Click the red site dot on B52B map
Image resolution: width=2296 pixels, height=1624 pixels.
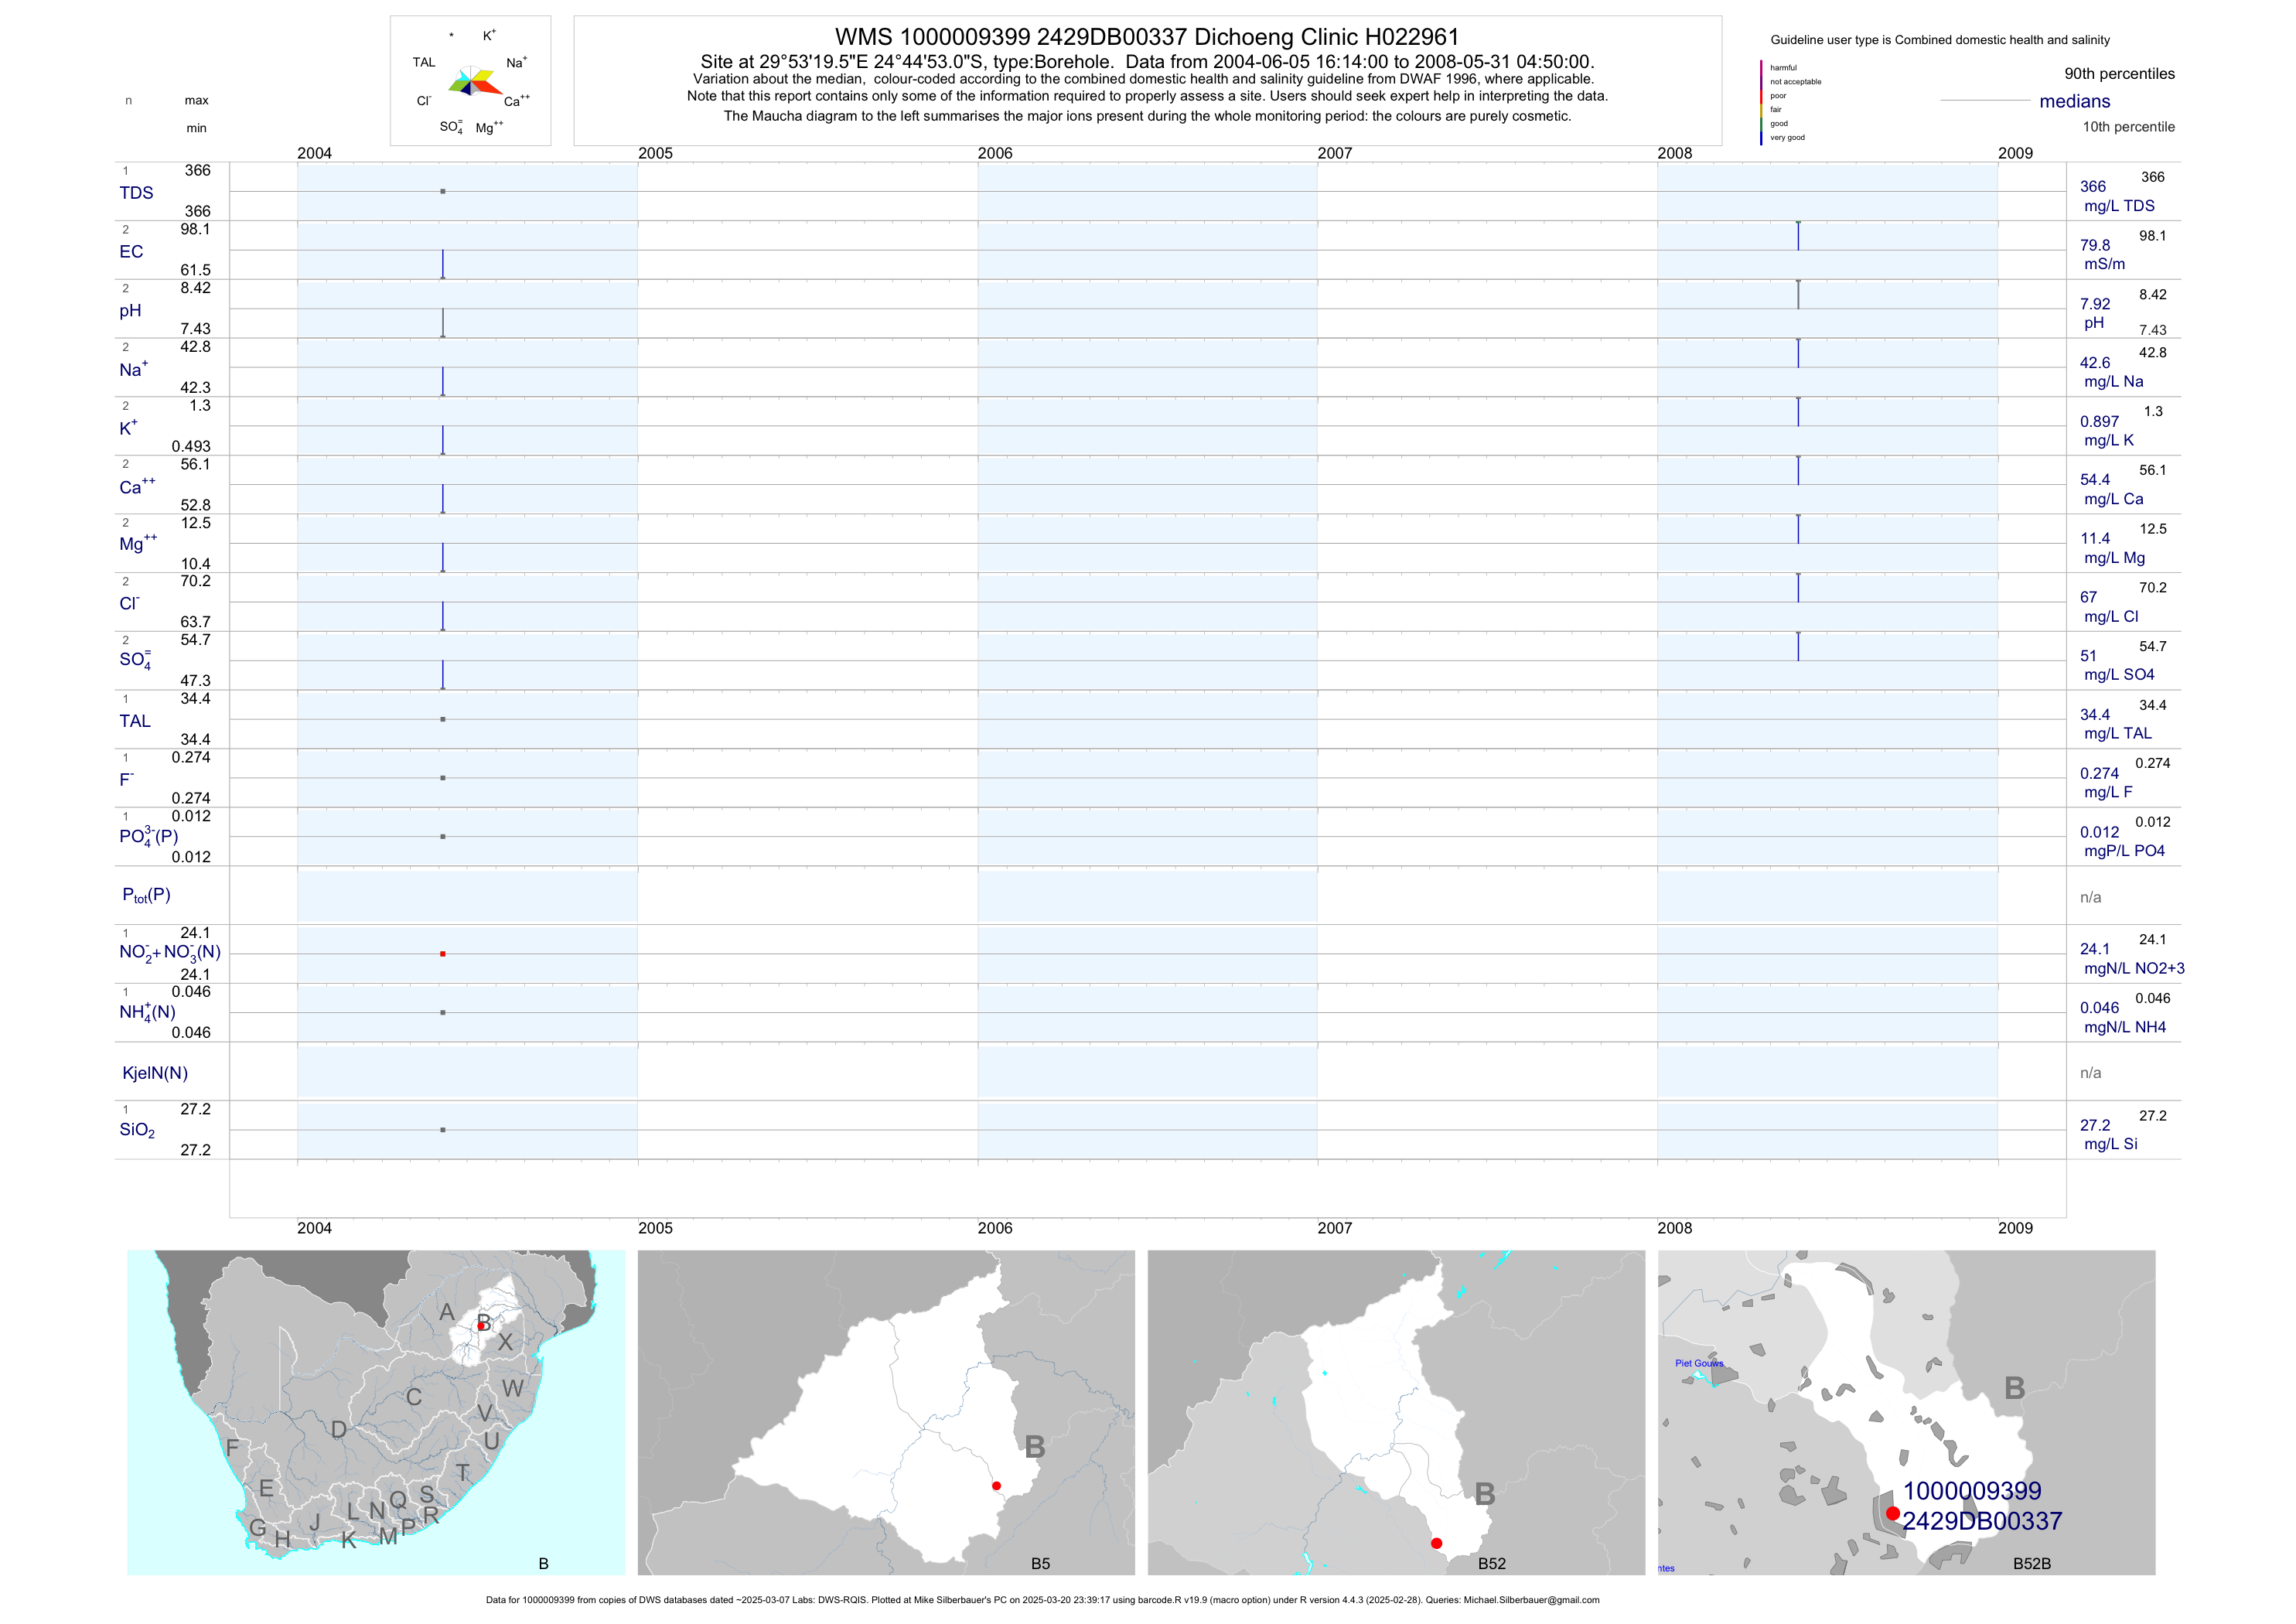1892,1513
